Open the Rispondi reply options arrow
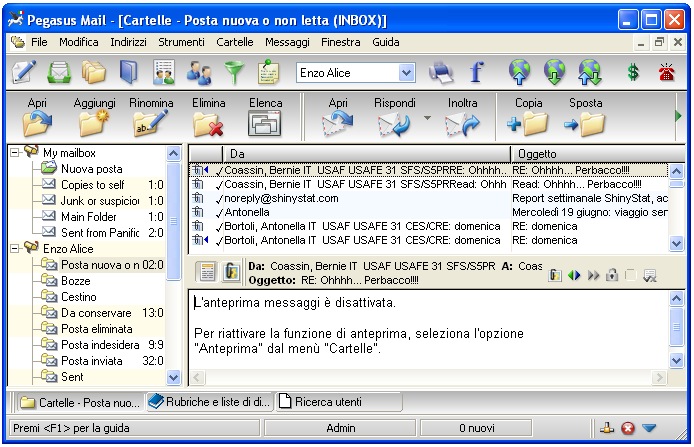This screenshot has width=694, height=447. coord(427,118)
